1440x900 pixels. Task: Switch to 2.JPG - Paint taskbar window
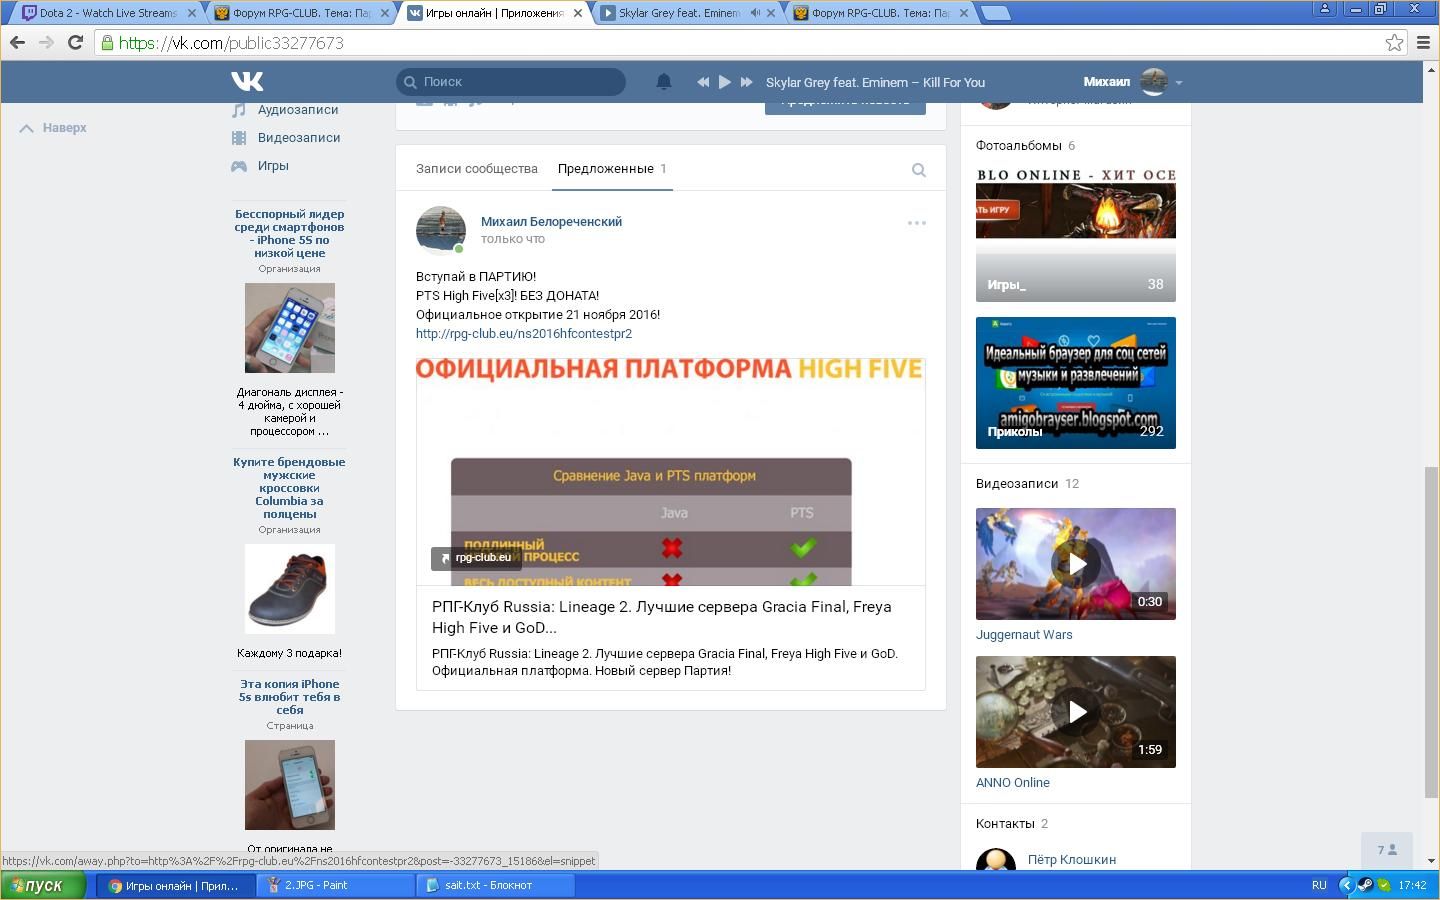point(337,885)
